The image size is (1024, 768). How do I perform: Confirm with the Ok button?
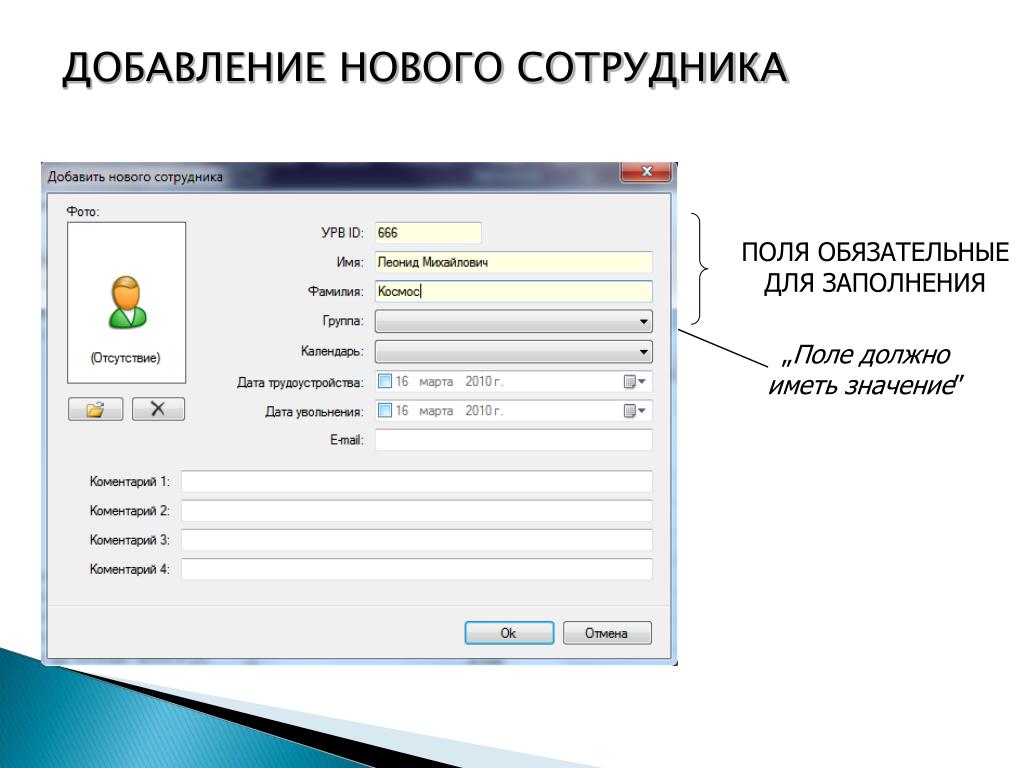(509, 633)
